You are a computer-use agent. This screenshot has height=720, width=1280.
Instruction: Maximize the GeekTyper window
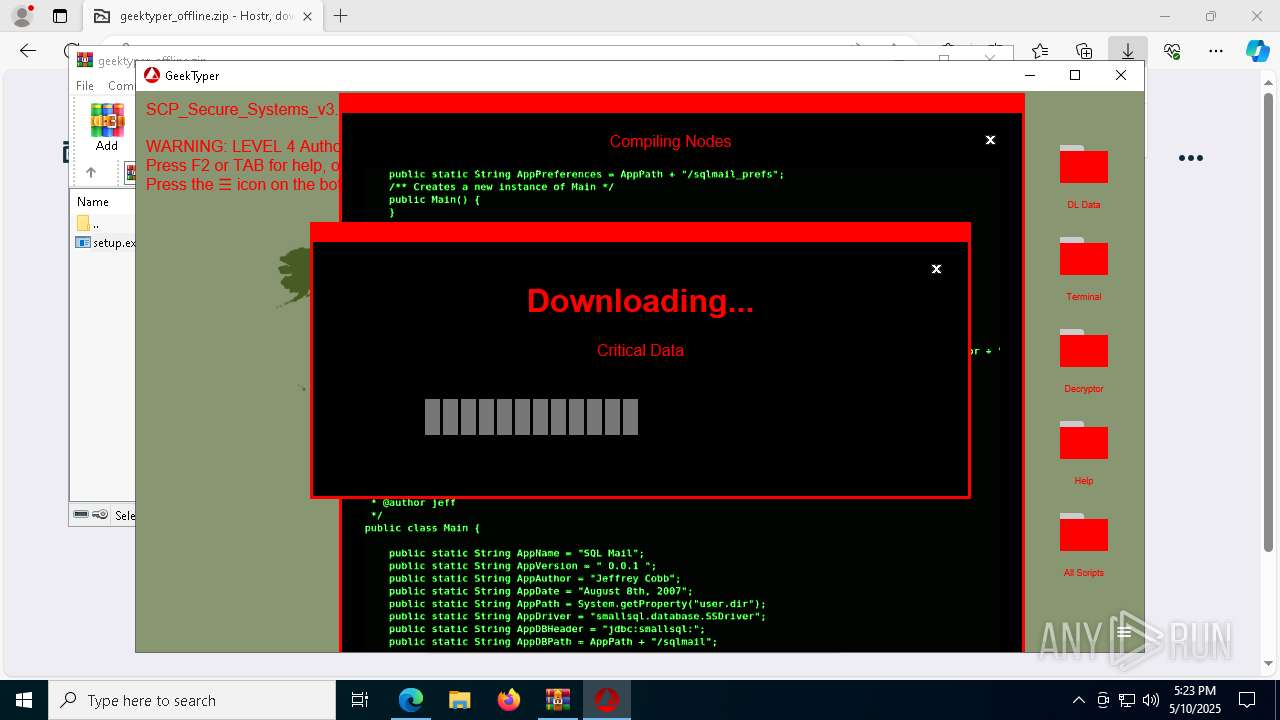tap(1075, 75)
